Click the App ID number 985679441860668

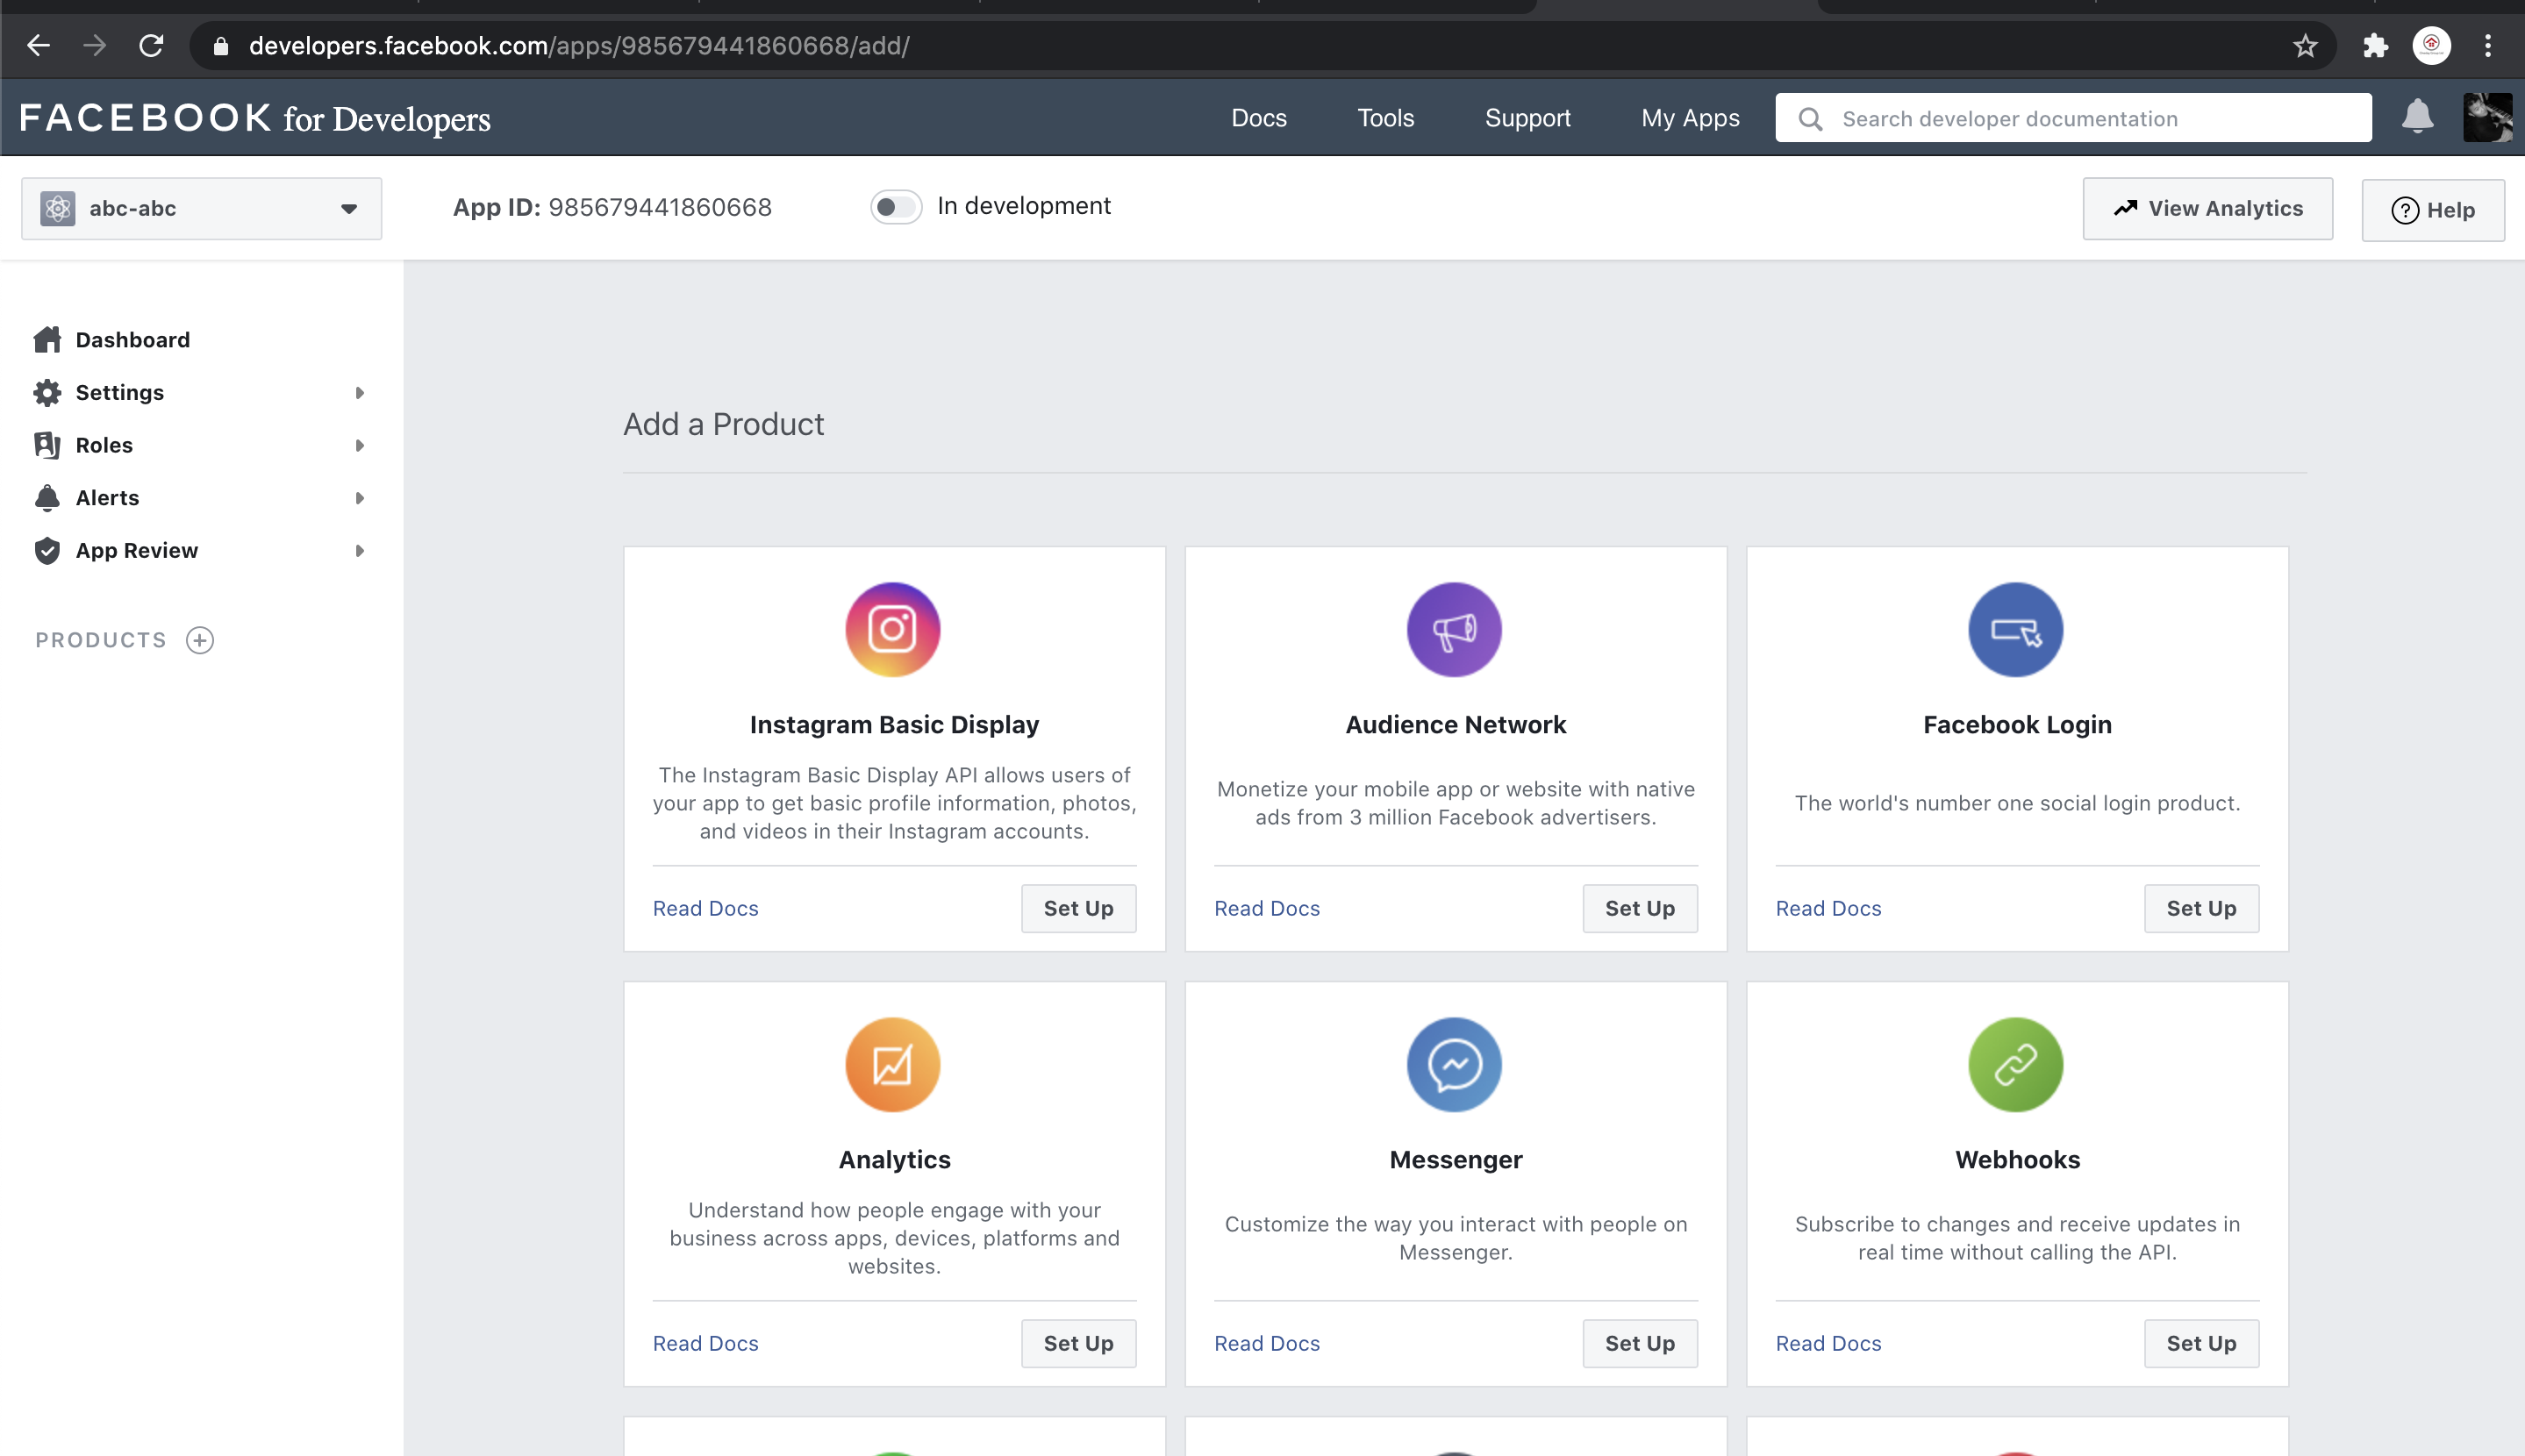click(x=660, y=207)
